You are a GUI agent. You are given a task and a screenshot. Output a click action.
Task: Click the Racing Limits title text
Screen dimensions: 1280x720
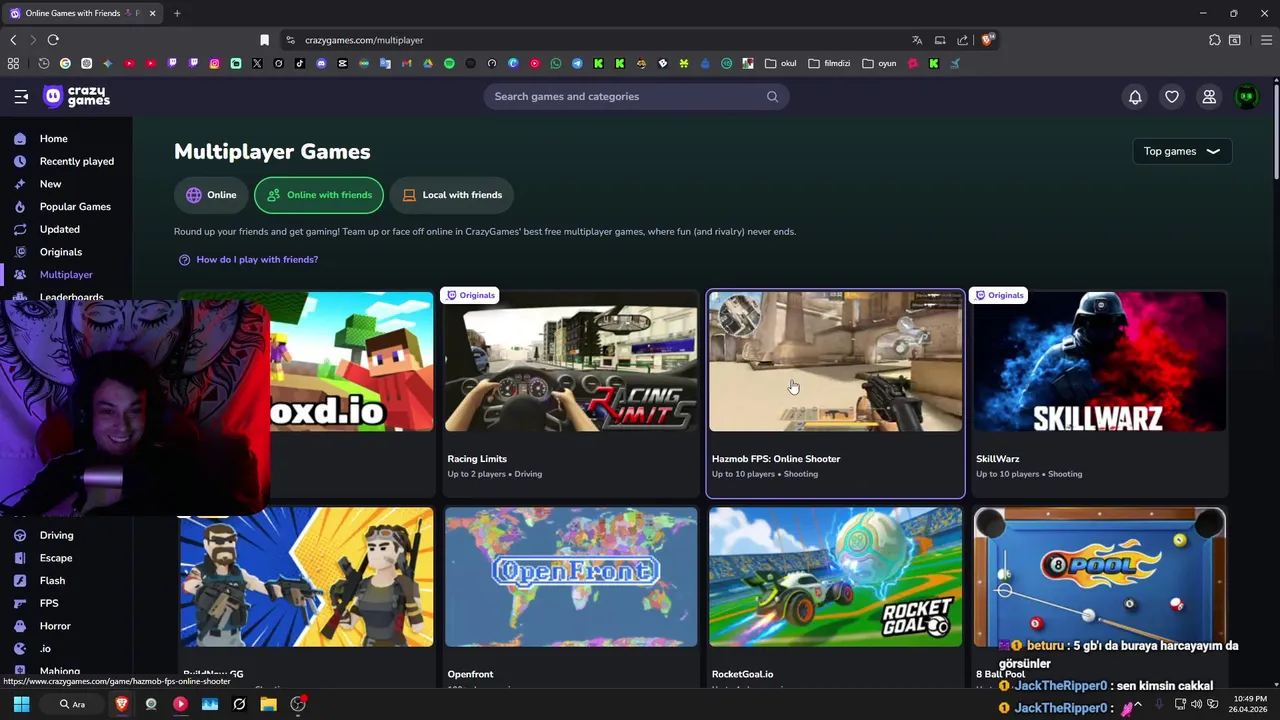477,459
